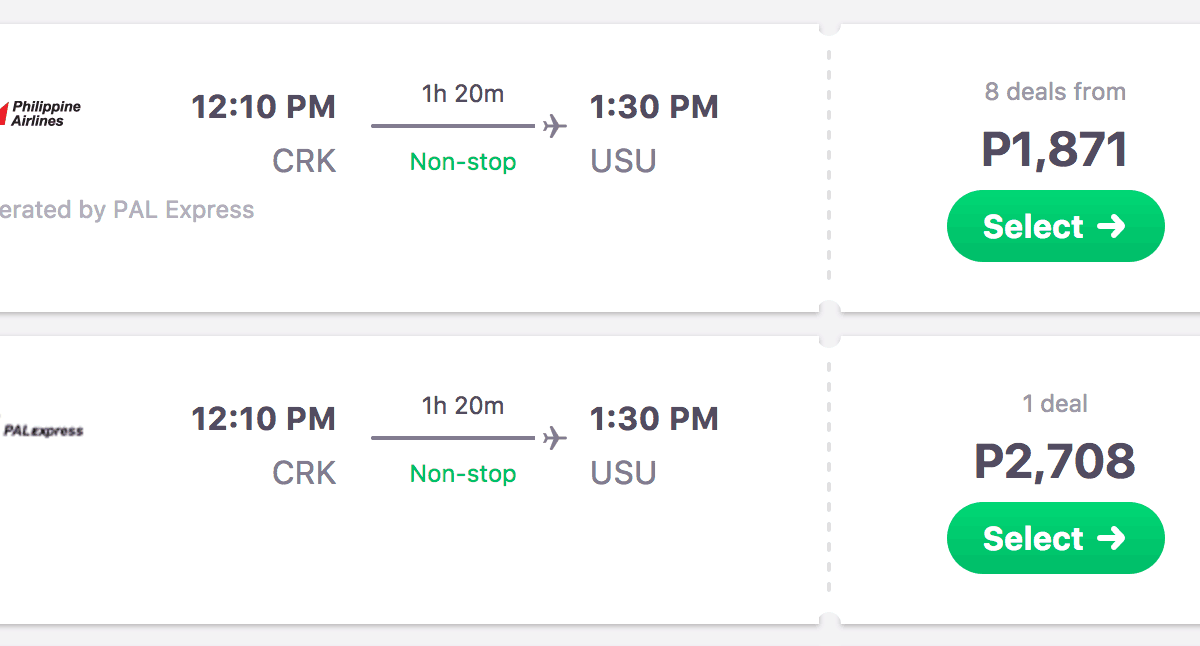
Task: Click the "1 deal" label
Action: 1055,404
